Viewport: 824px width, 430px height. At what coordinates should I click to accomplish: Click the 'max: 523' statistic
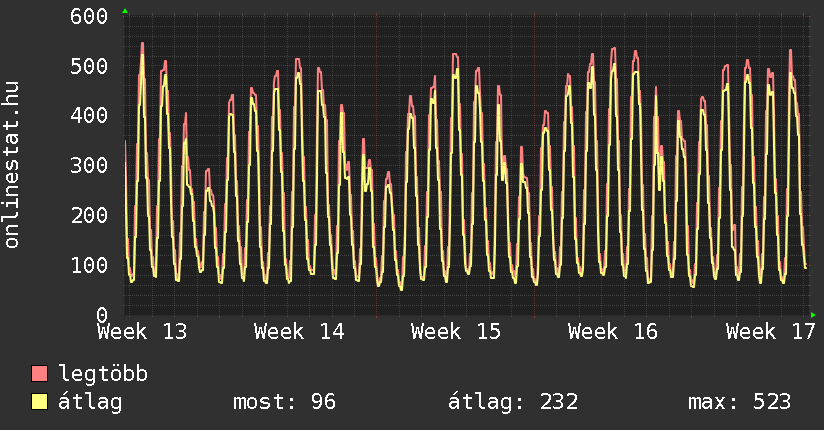click(x=739, y=402)
